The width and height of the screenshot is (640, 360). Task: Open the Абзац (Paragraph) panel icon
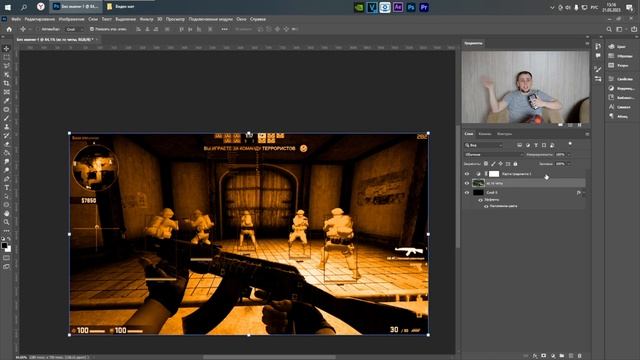[611, 116]
